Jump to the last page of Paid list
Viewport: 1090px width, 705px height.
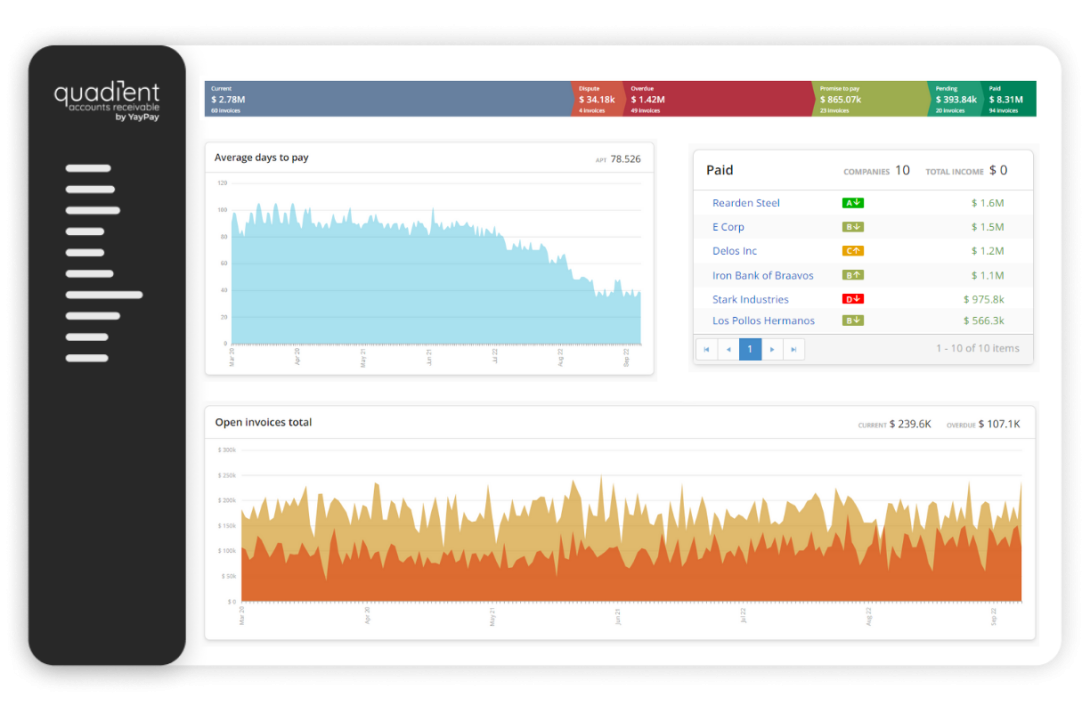tap(793, 349)
